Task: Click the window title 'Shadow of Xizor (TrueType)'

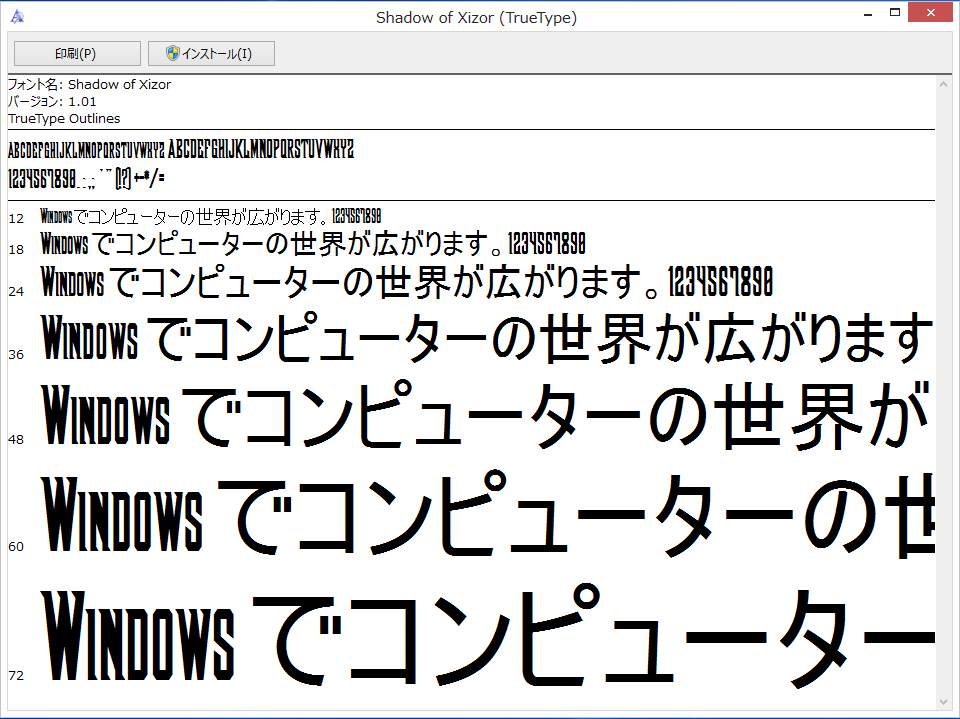Action: pyautogui.click(x=476, y=18)
